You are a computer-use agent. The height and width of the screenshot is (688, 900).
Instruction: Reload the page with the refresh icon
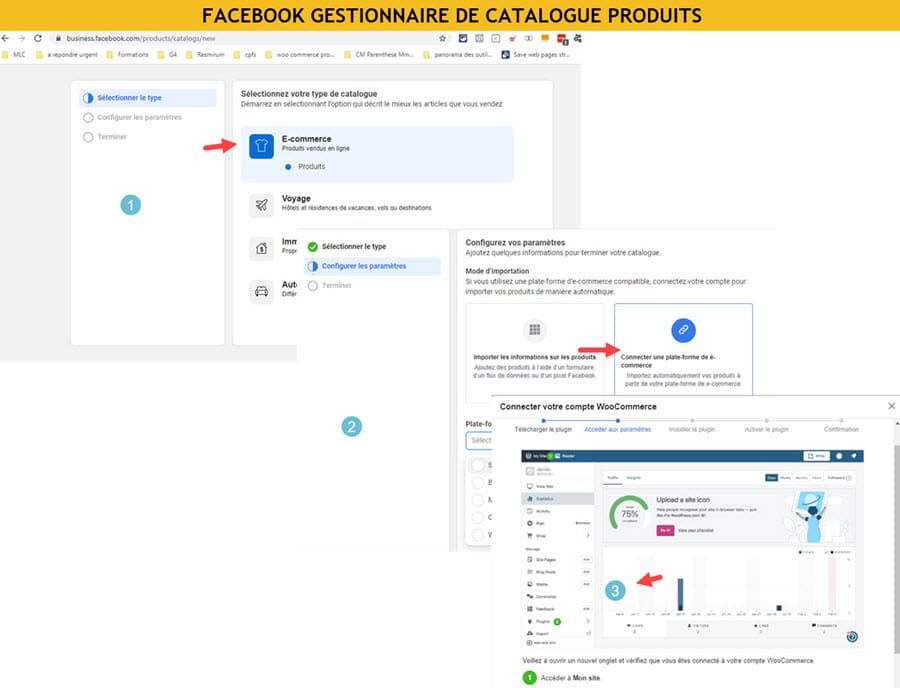click(38, 38)
